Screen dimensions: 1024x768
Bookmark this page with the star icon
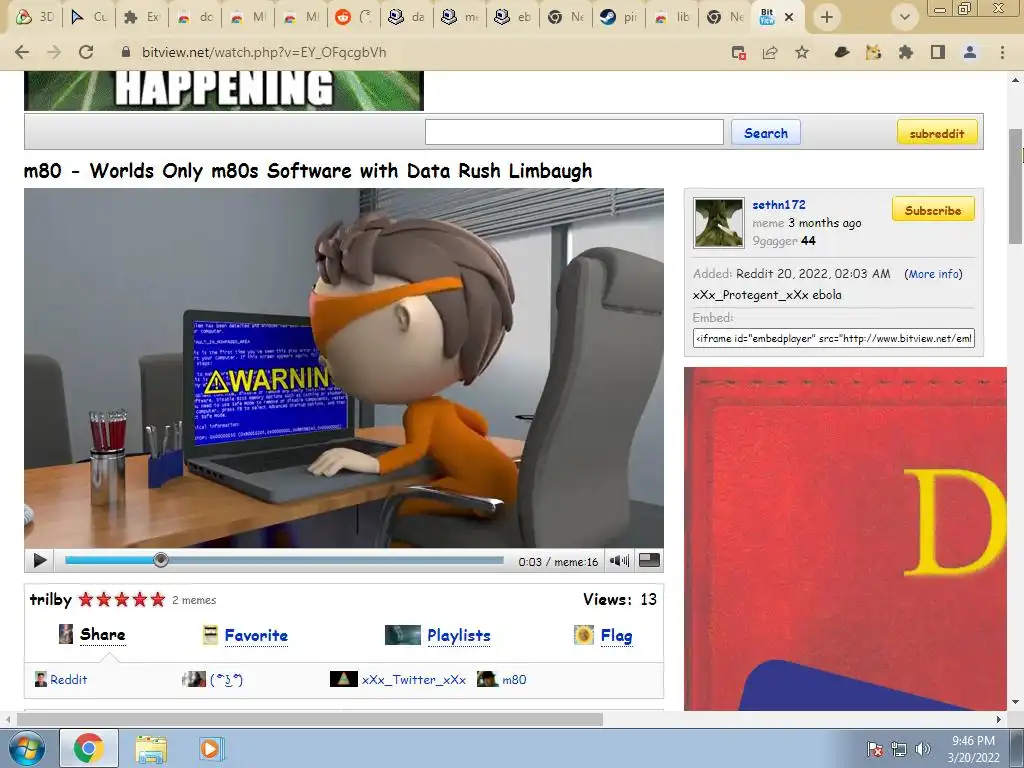coord(802,53)
